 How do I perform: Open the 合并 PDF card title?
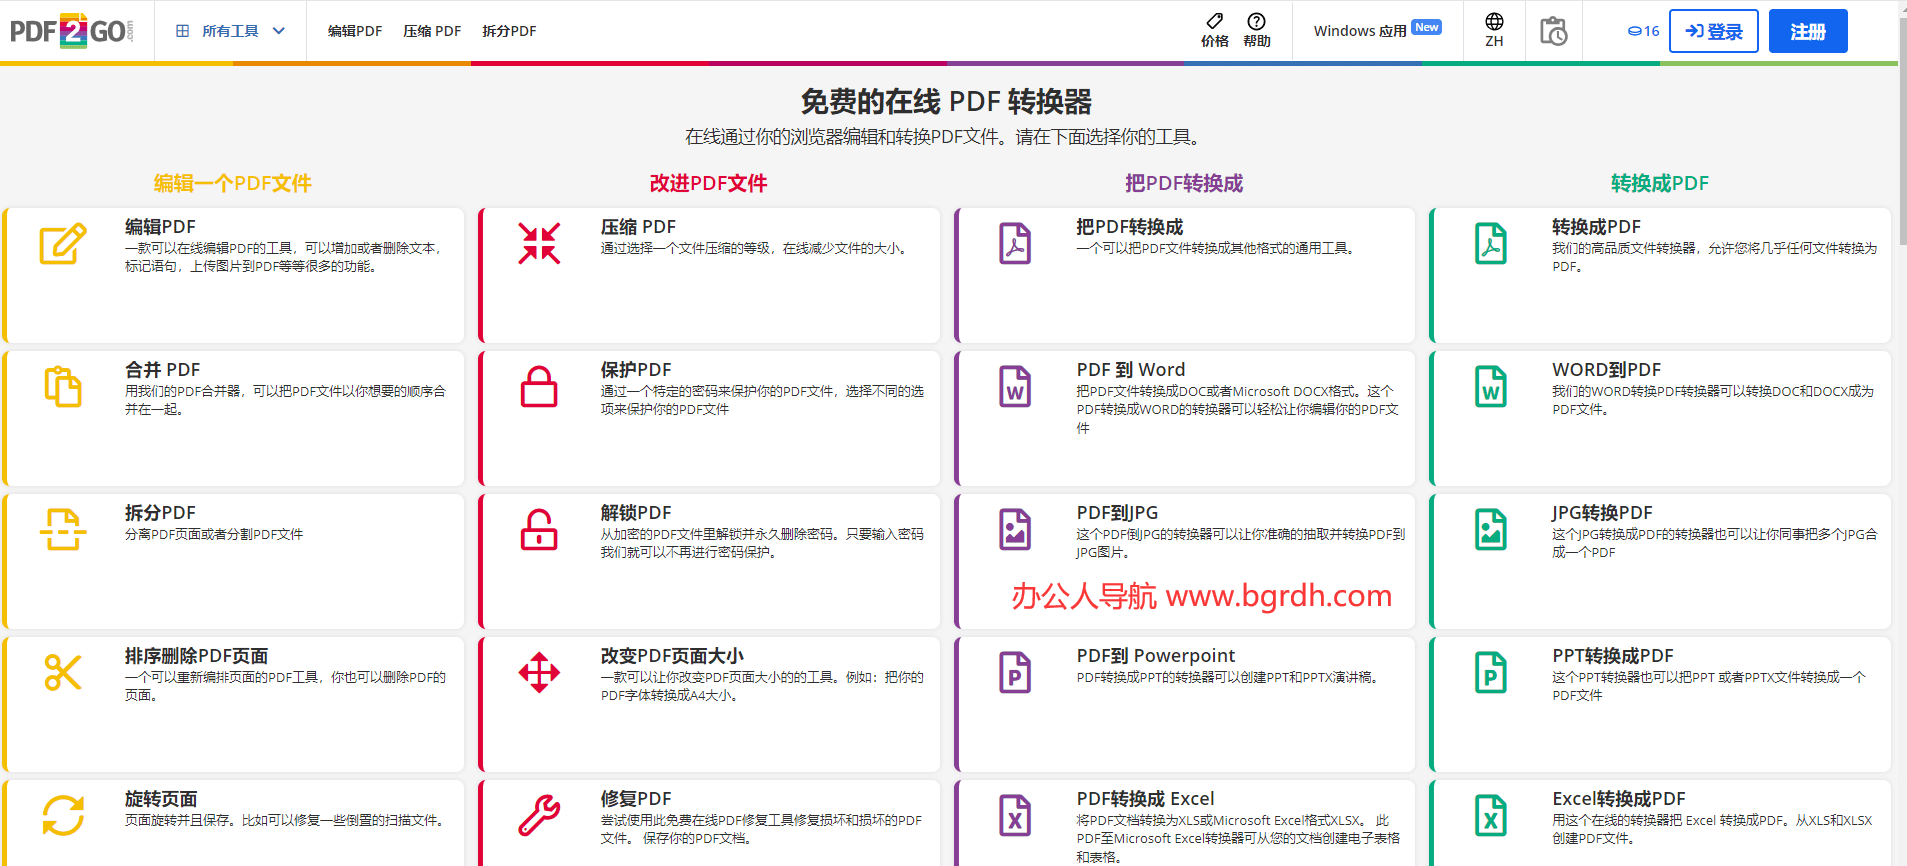tap(162, 370)
